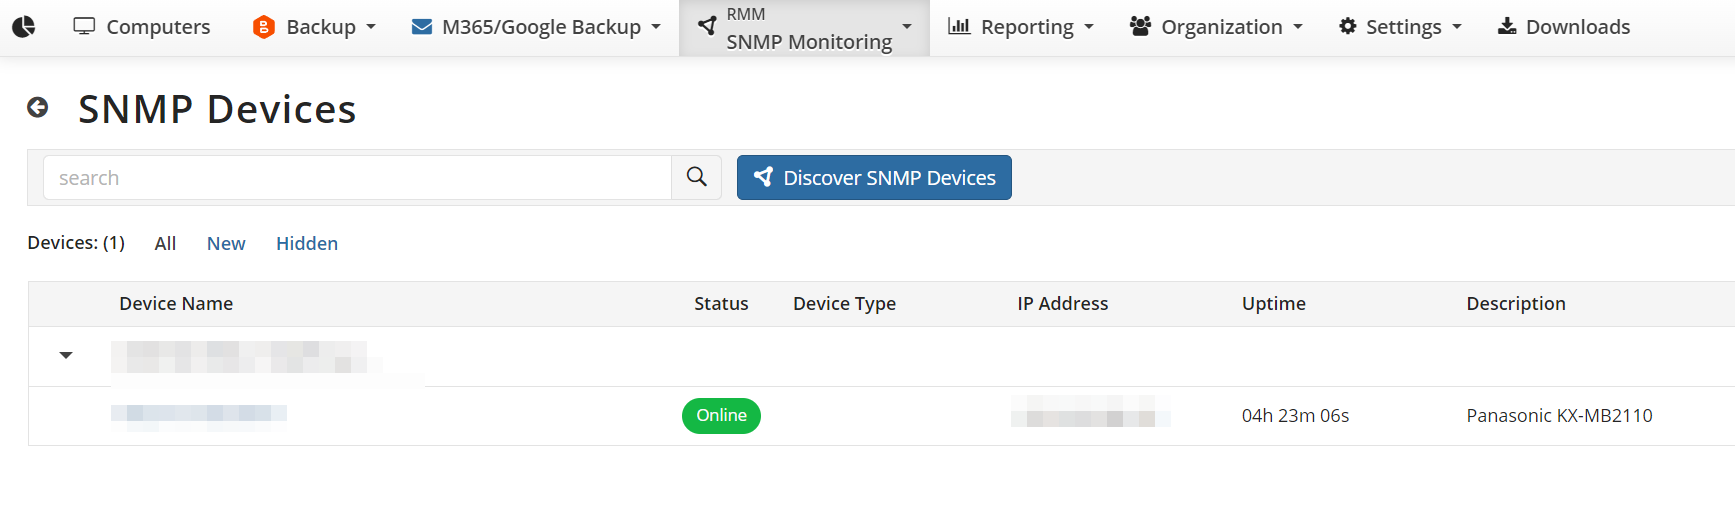The image size is (1735, 530).
Task: Click the envelope icon for M365/Google Backup
Action: point(422,27)
